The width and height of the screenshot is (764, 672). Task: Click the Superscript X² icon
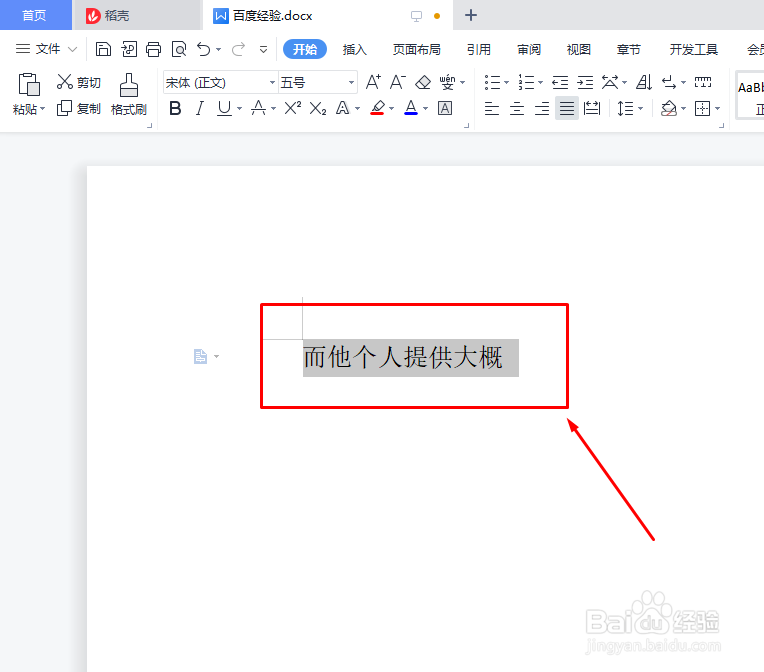pyautogui.click(x=293, y=108)
